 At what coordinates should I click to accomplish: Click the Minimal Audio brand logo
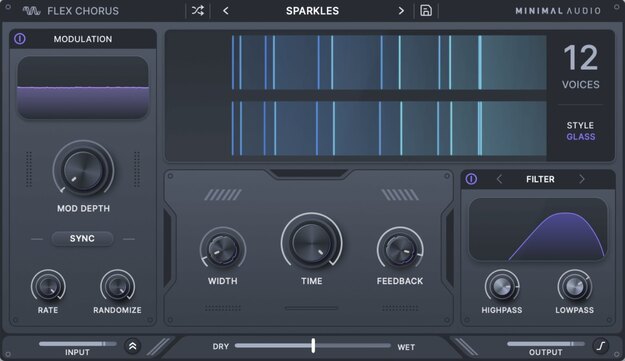click(558, 11)
